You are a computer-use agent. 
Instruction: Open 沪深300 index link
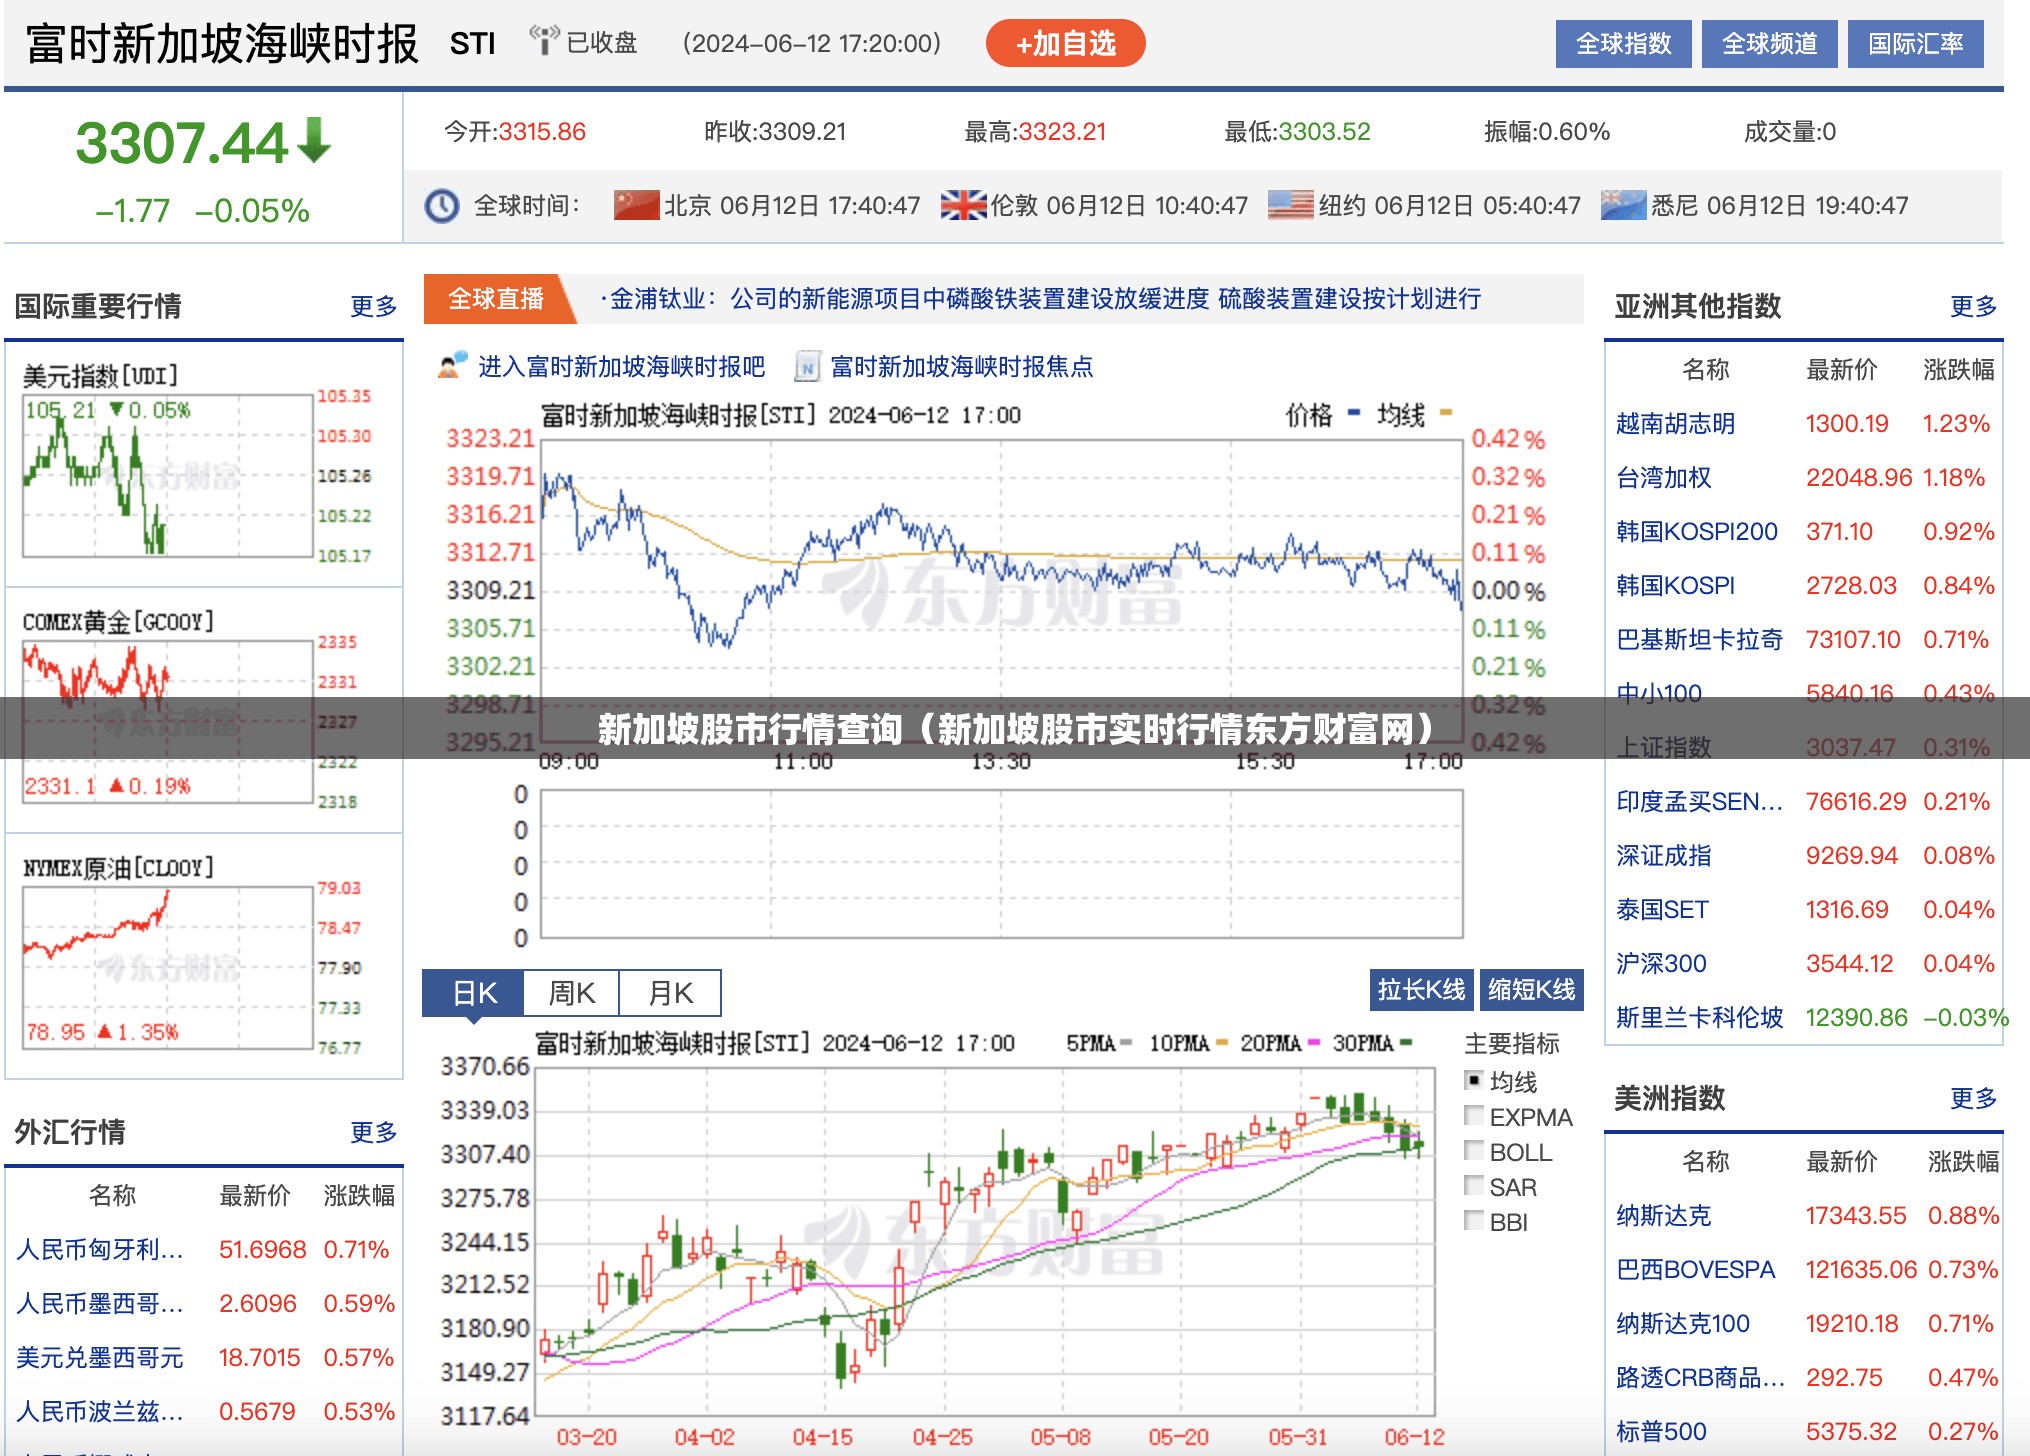1661,964
